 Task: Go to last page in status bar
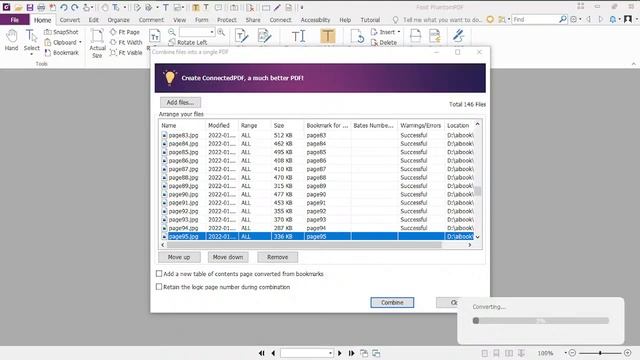click(x=351, y=353)
